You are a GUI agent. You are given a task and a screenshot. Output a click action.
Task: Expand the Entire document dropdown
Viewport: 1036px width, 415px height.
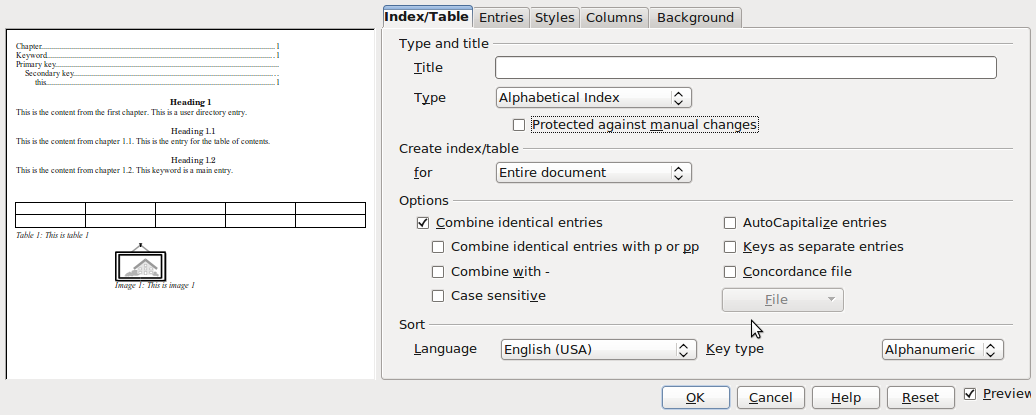(594, 173)
